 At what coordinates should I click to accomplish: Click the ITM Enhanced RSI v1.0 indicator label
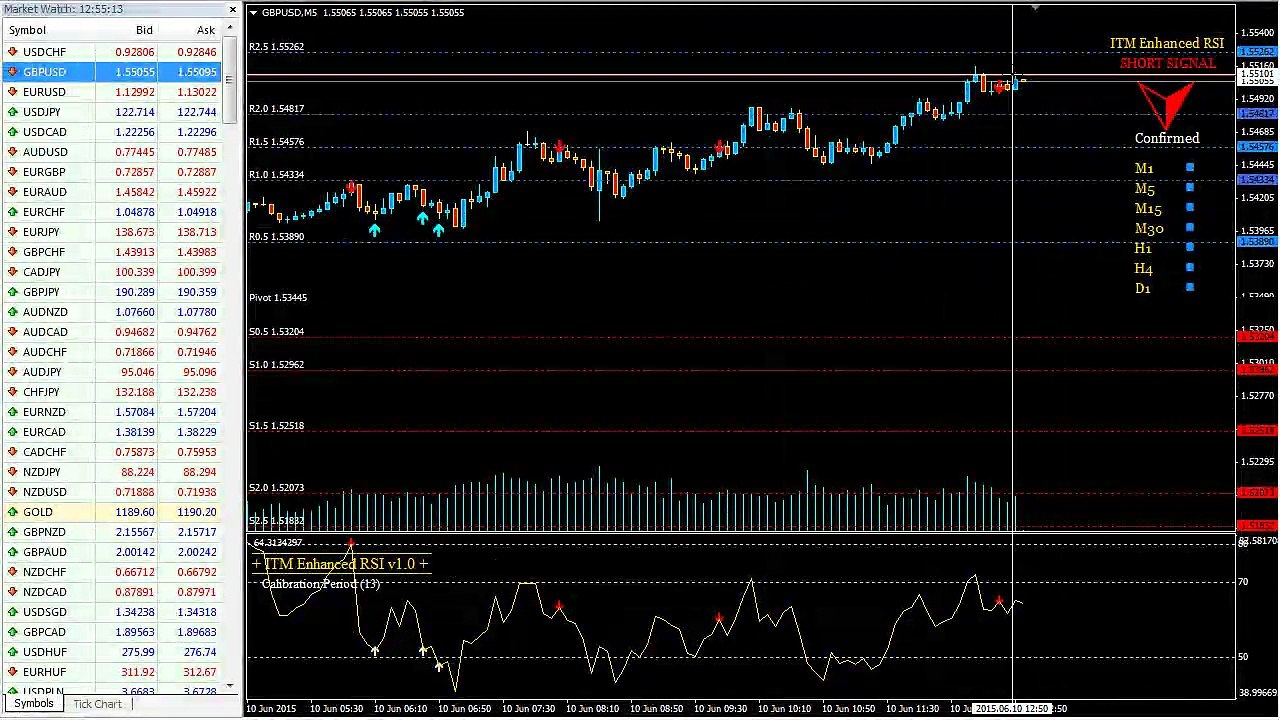click(341, 564)
